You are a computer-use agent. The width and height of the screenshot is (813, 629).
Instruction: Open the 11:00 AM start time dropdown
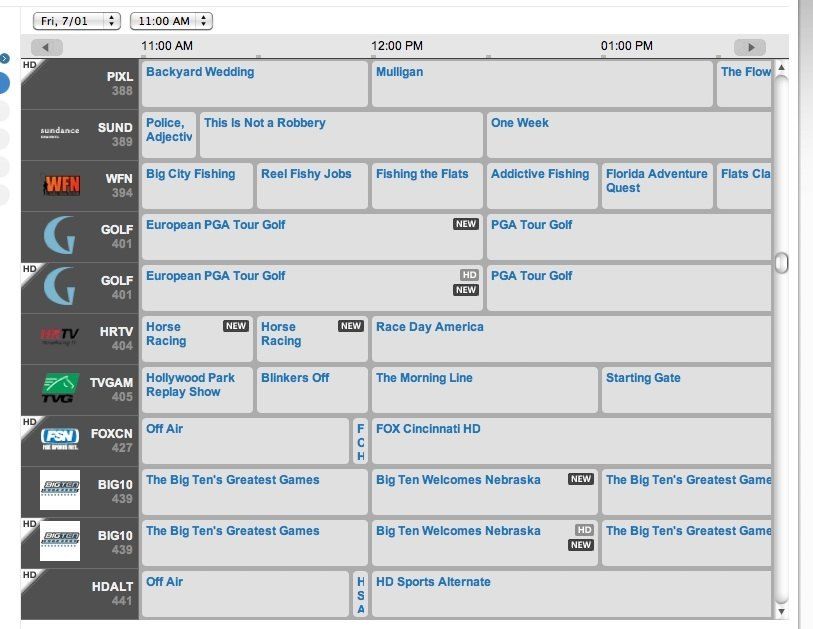(171, 20)
